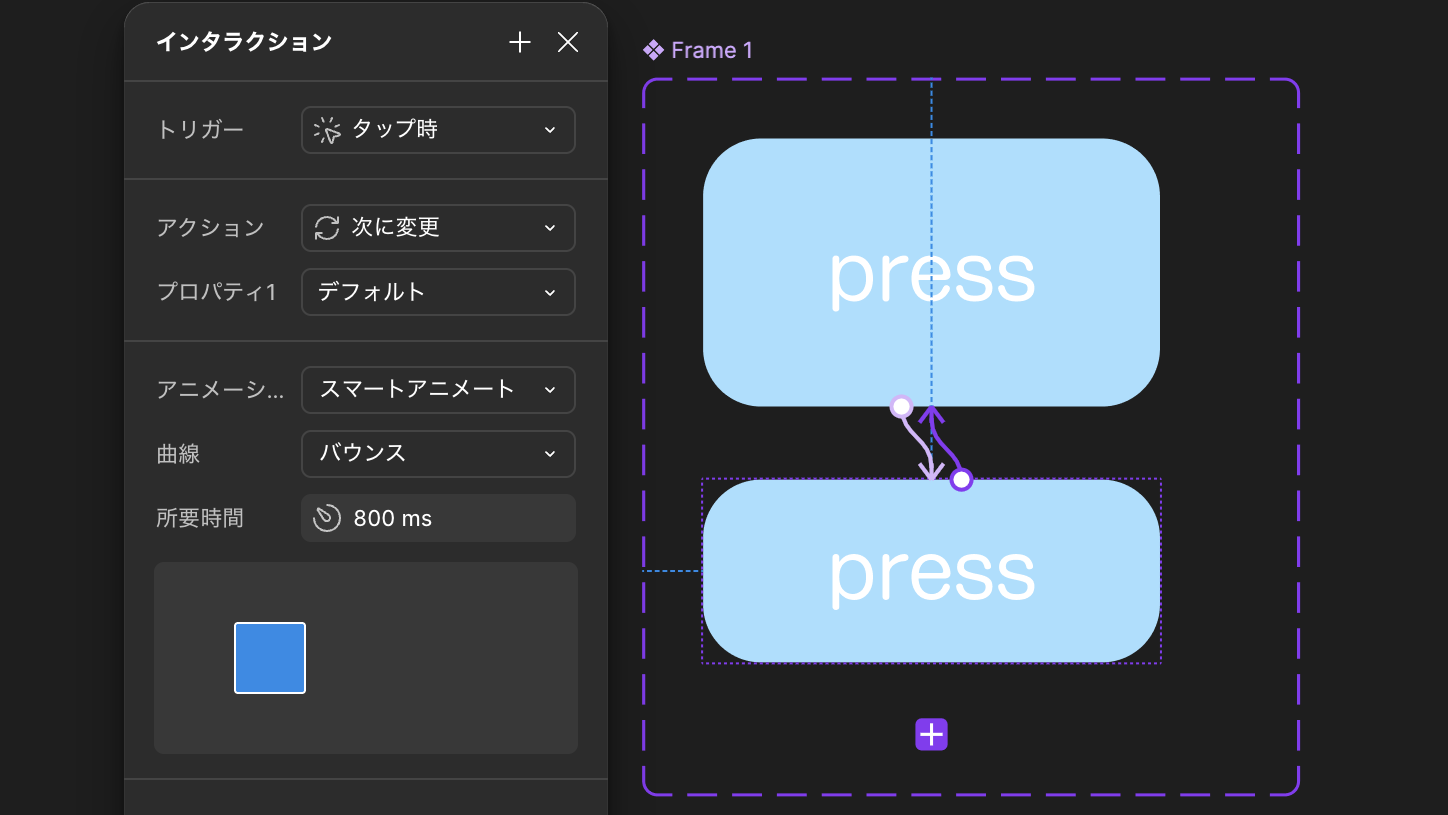Select the connection node on top press variant
Screen dimensions: 1448x815
coord(901,406)
